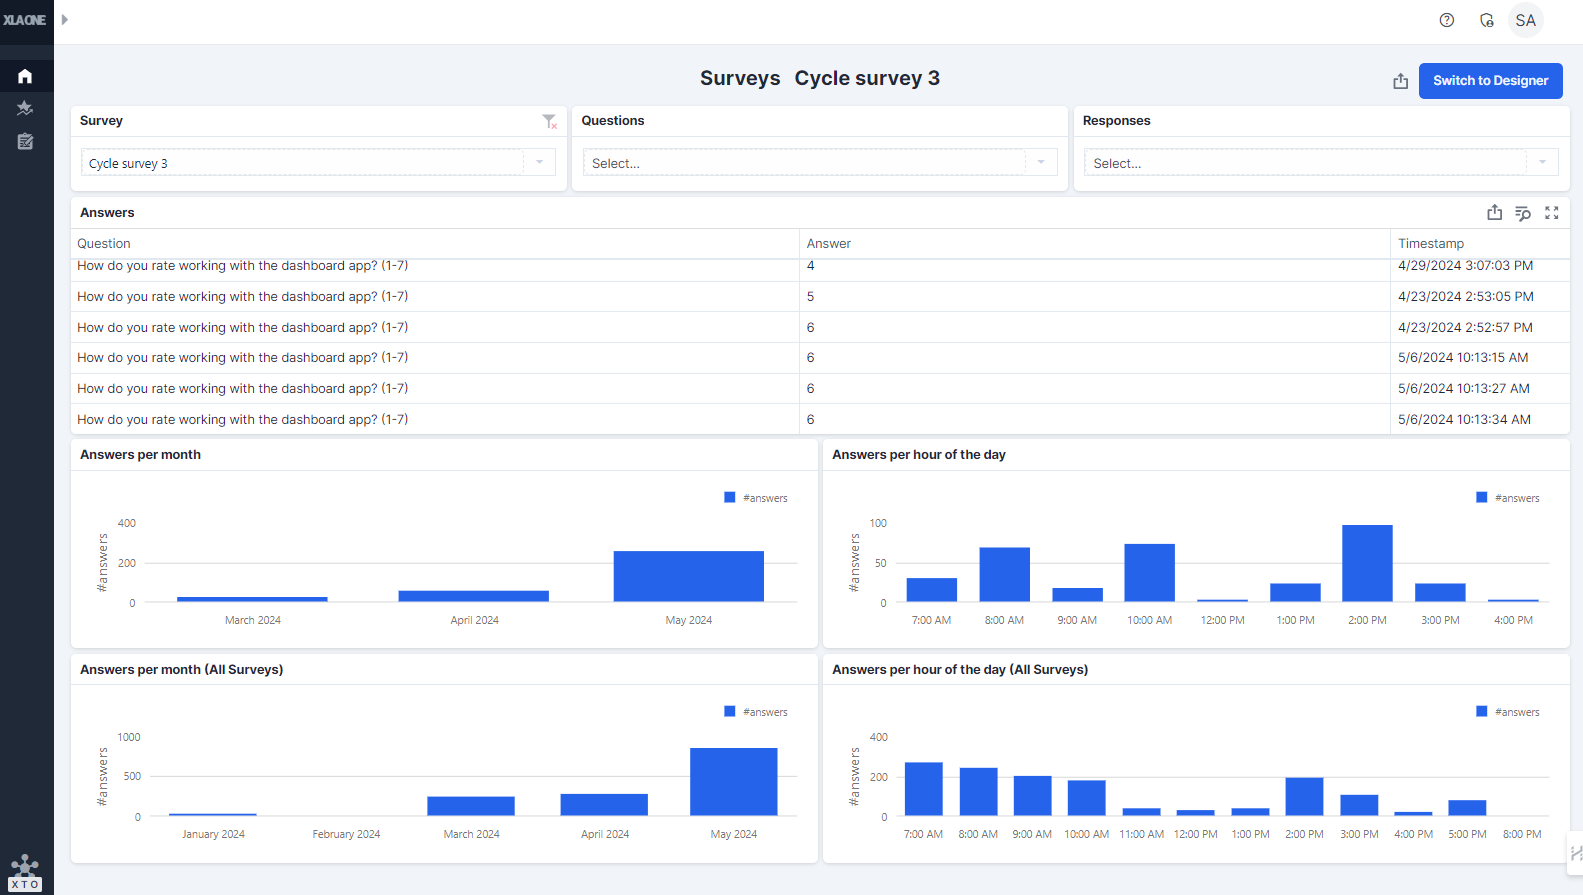This screenshot has width=1583, height=895.
Task: Open the Responses Select dropdown
Action: pyautogui.click(x=1541, y=163)
